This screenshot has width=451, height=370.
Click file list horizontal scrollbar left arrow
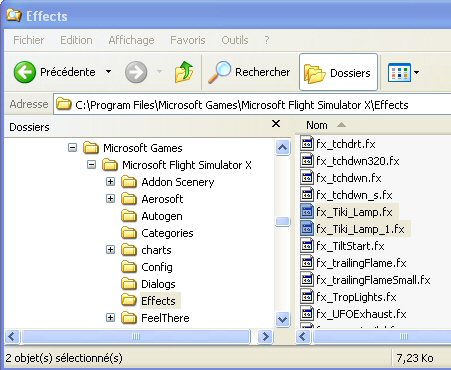(303, 336)
